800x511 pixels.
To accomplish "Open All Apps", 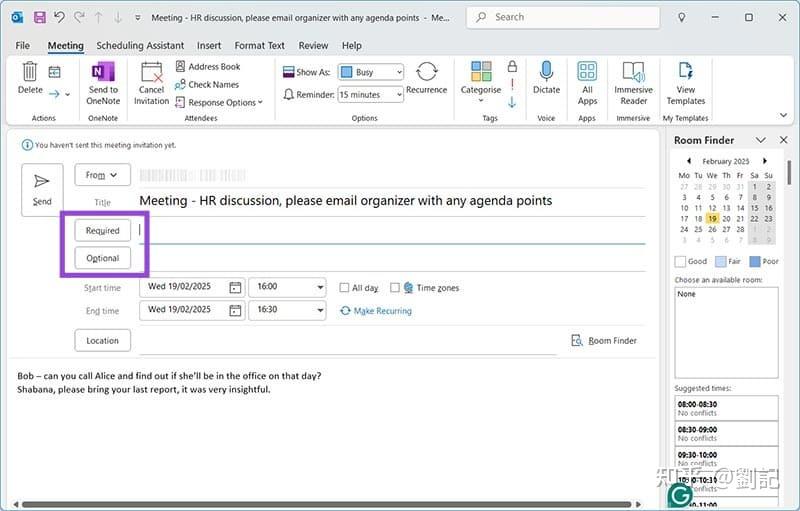I will (587, 71).
